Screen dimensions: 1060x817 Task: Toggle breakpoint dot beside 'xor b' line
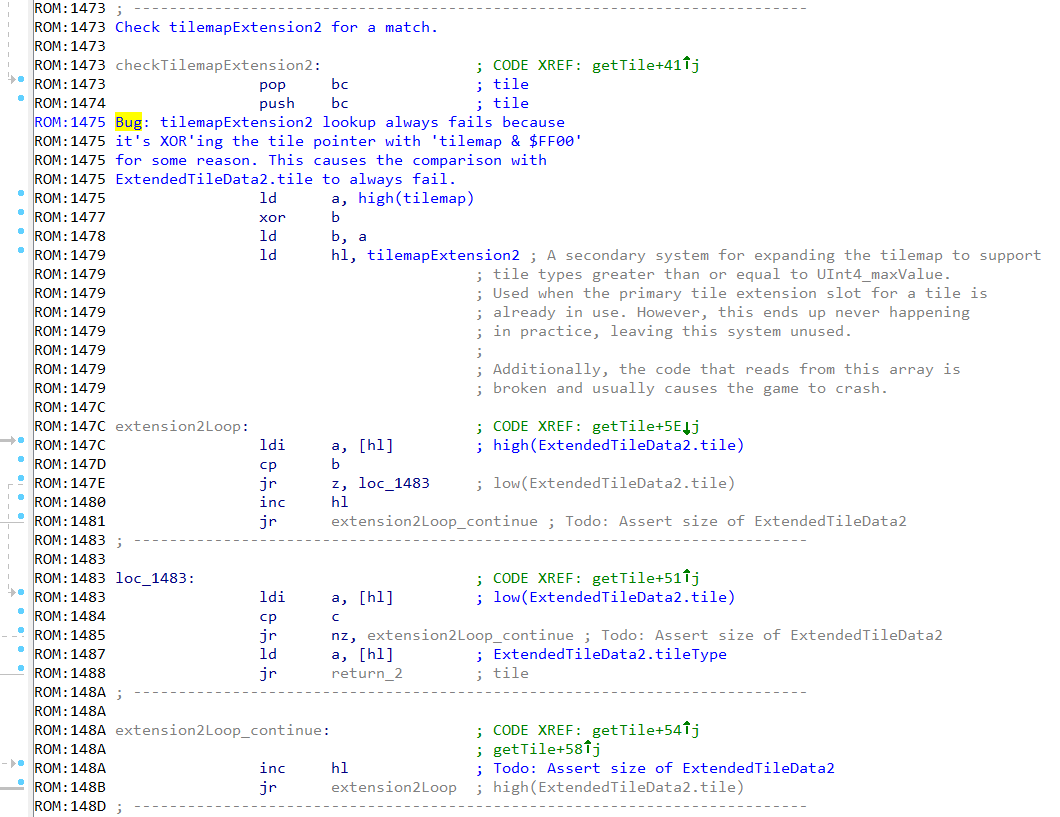[x=21, y=212]
